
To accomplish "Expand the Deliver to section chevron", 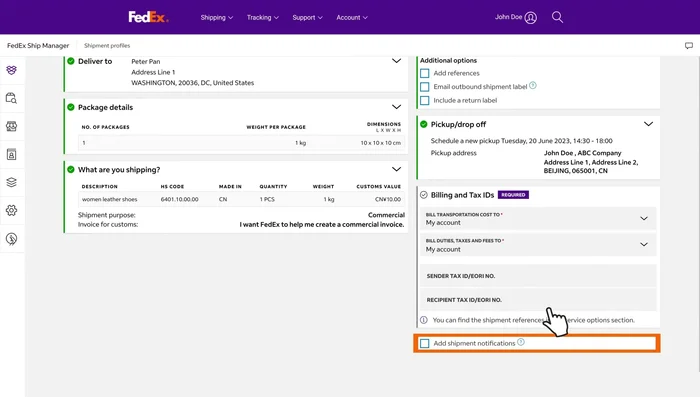I will [x=396, y=61].
